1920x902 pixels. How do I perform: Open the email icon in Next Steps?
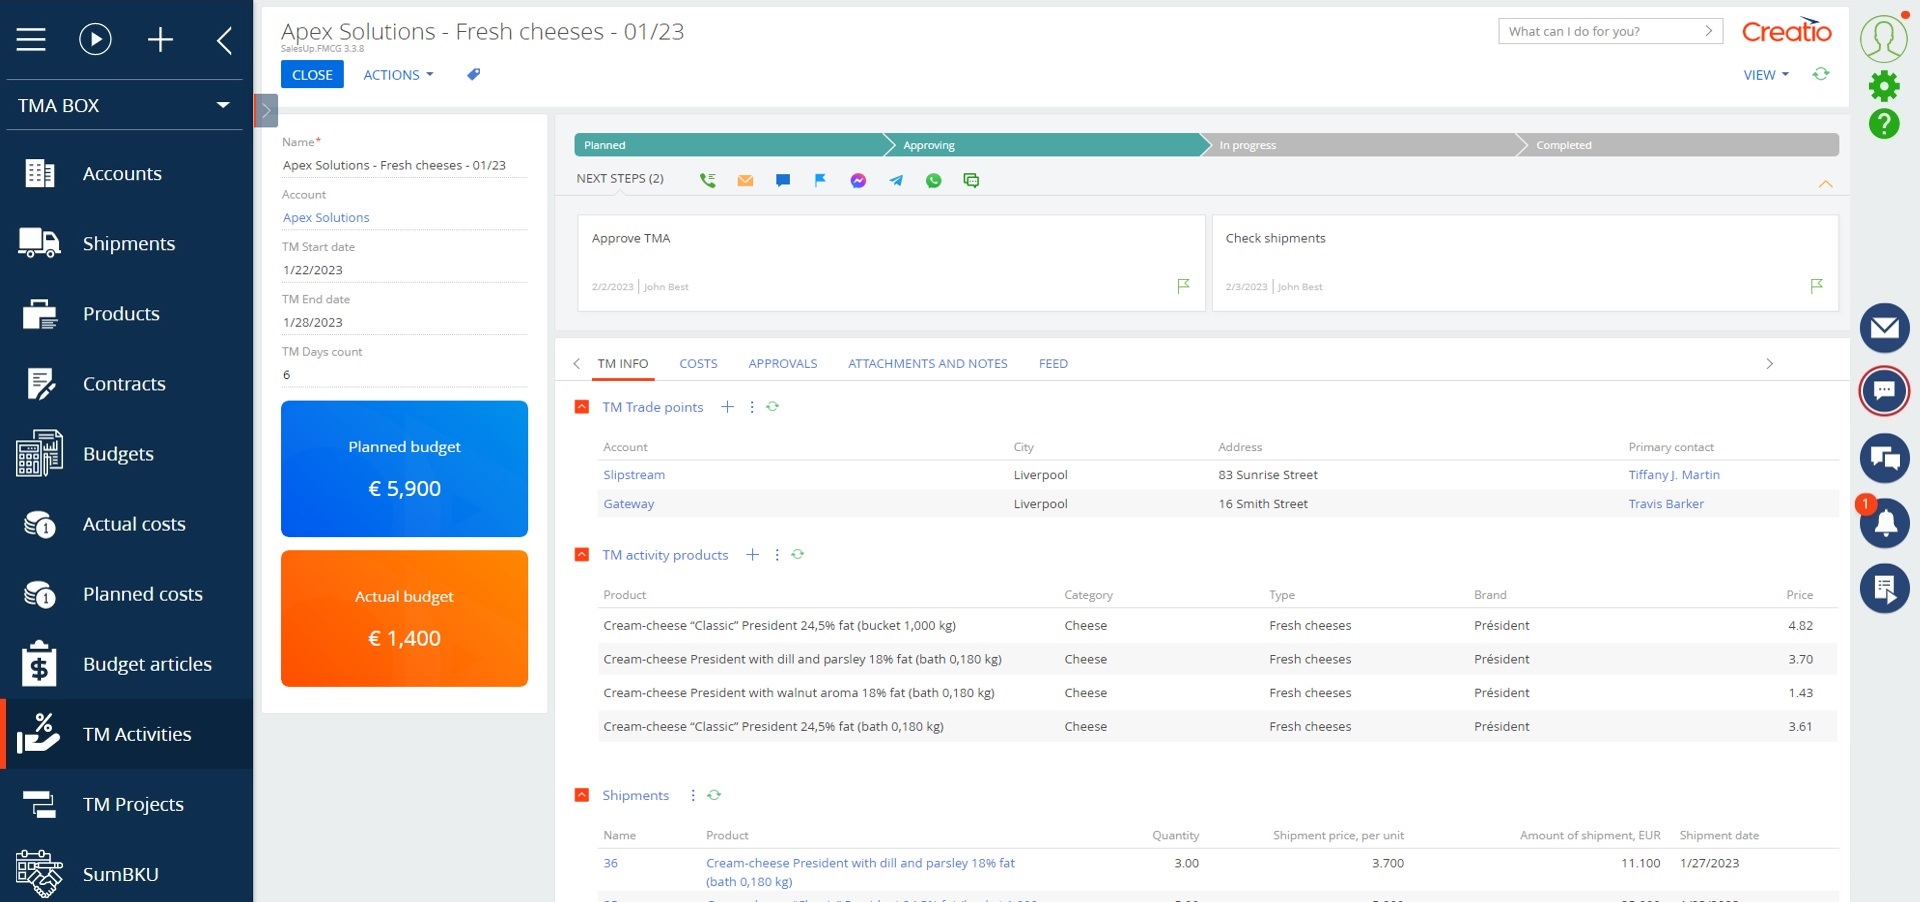click(x=745, y=180)
